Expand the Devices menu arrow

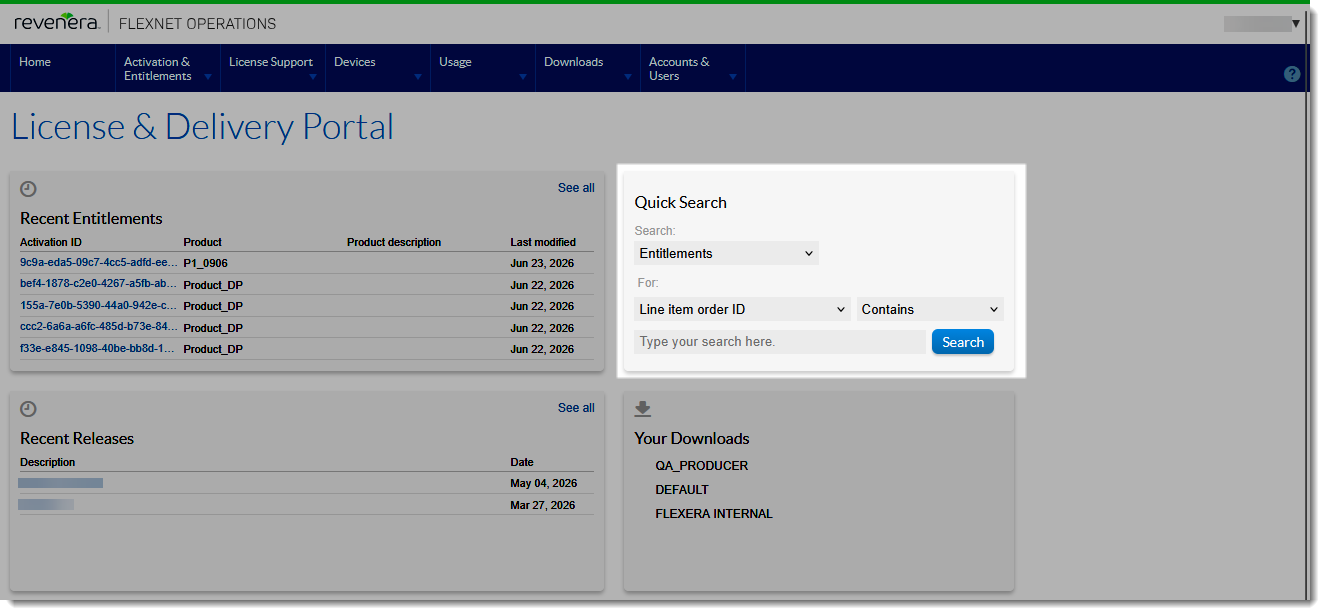(x=418, y=77)
